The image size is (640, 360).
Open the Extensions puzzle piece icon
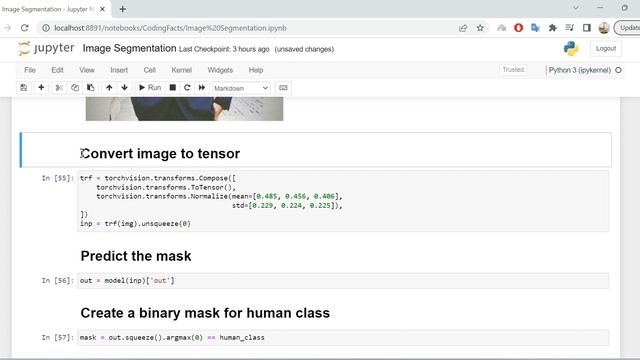click(552, 28)
